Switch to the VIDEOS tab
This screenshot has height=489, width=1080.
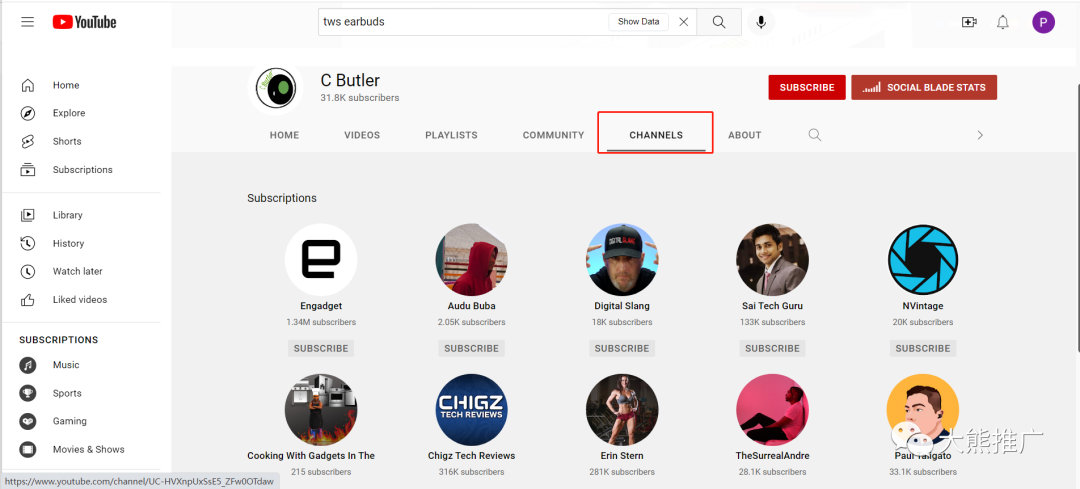[362, 135]
